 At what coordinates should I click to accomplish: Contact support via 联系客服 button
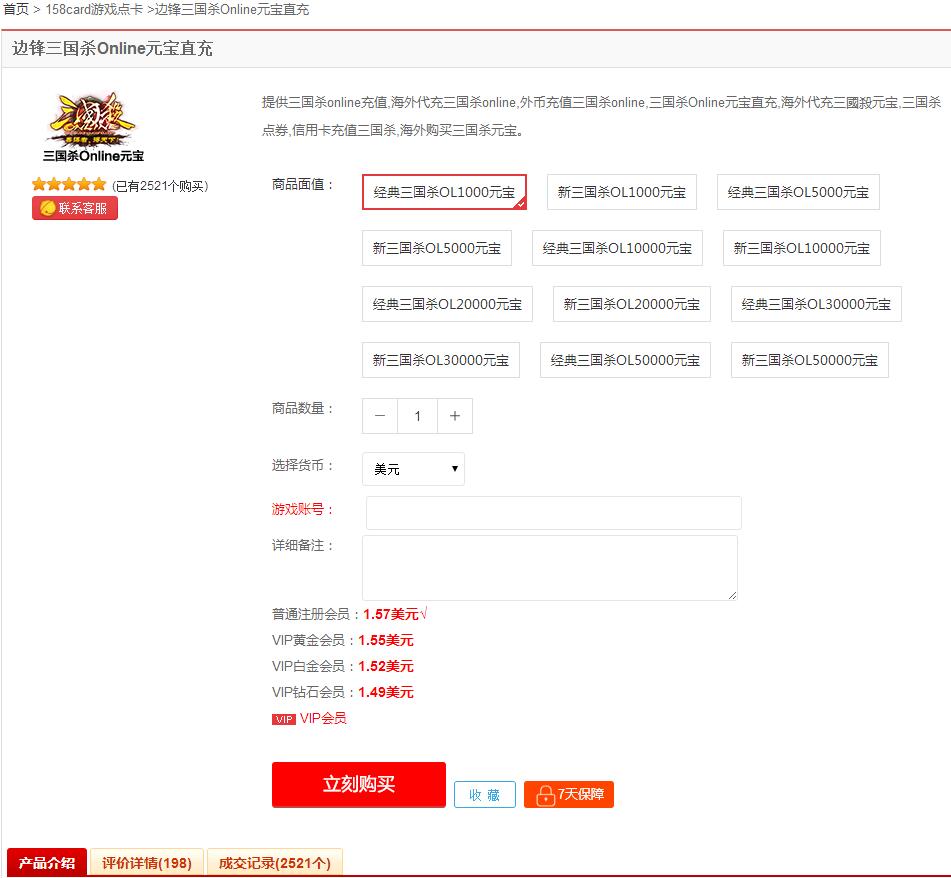[x=75, y=208]
